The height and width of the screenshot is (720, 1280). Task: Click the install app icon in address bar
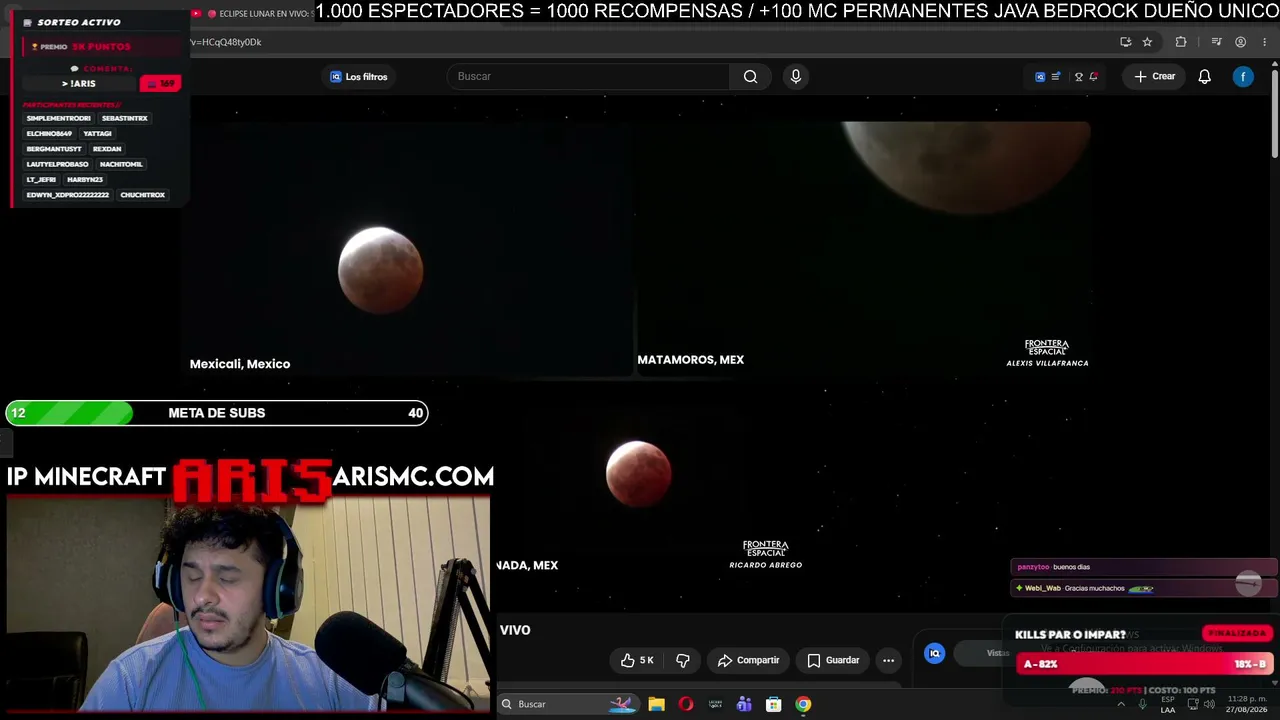click(1125, 42)
